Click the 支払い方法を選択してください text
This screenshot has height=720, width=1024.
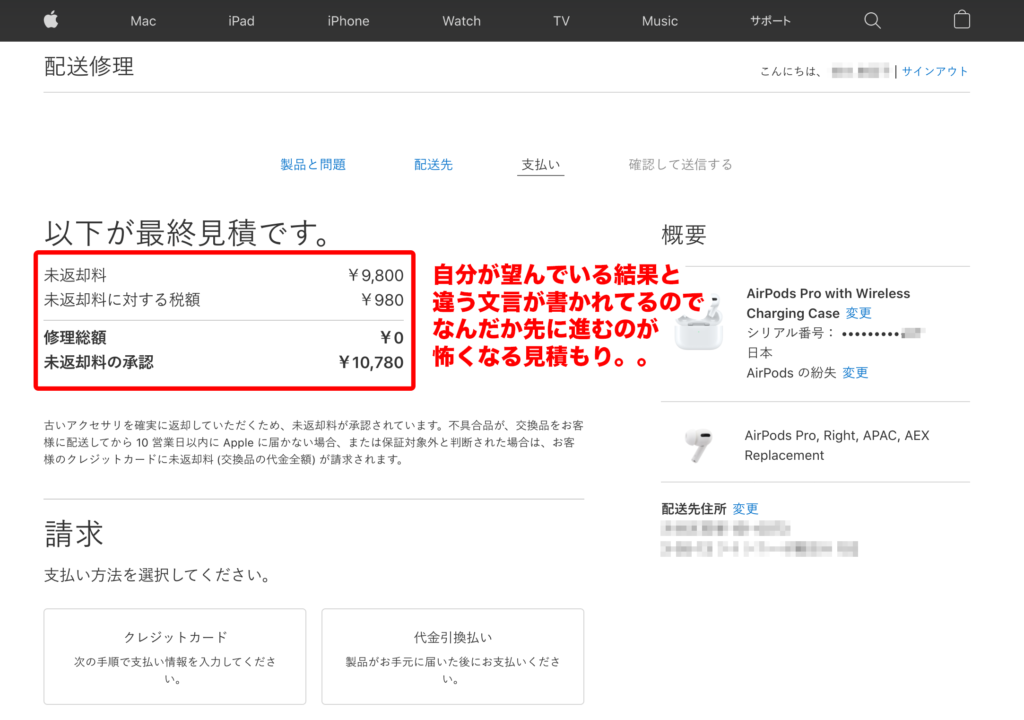[x=157, y=575]
